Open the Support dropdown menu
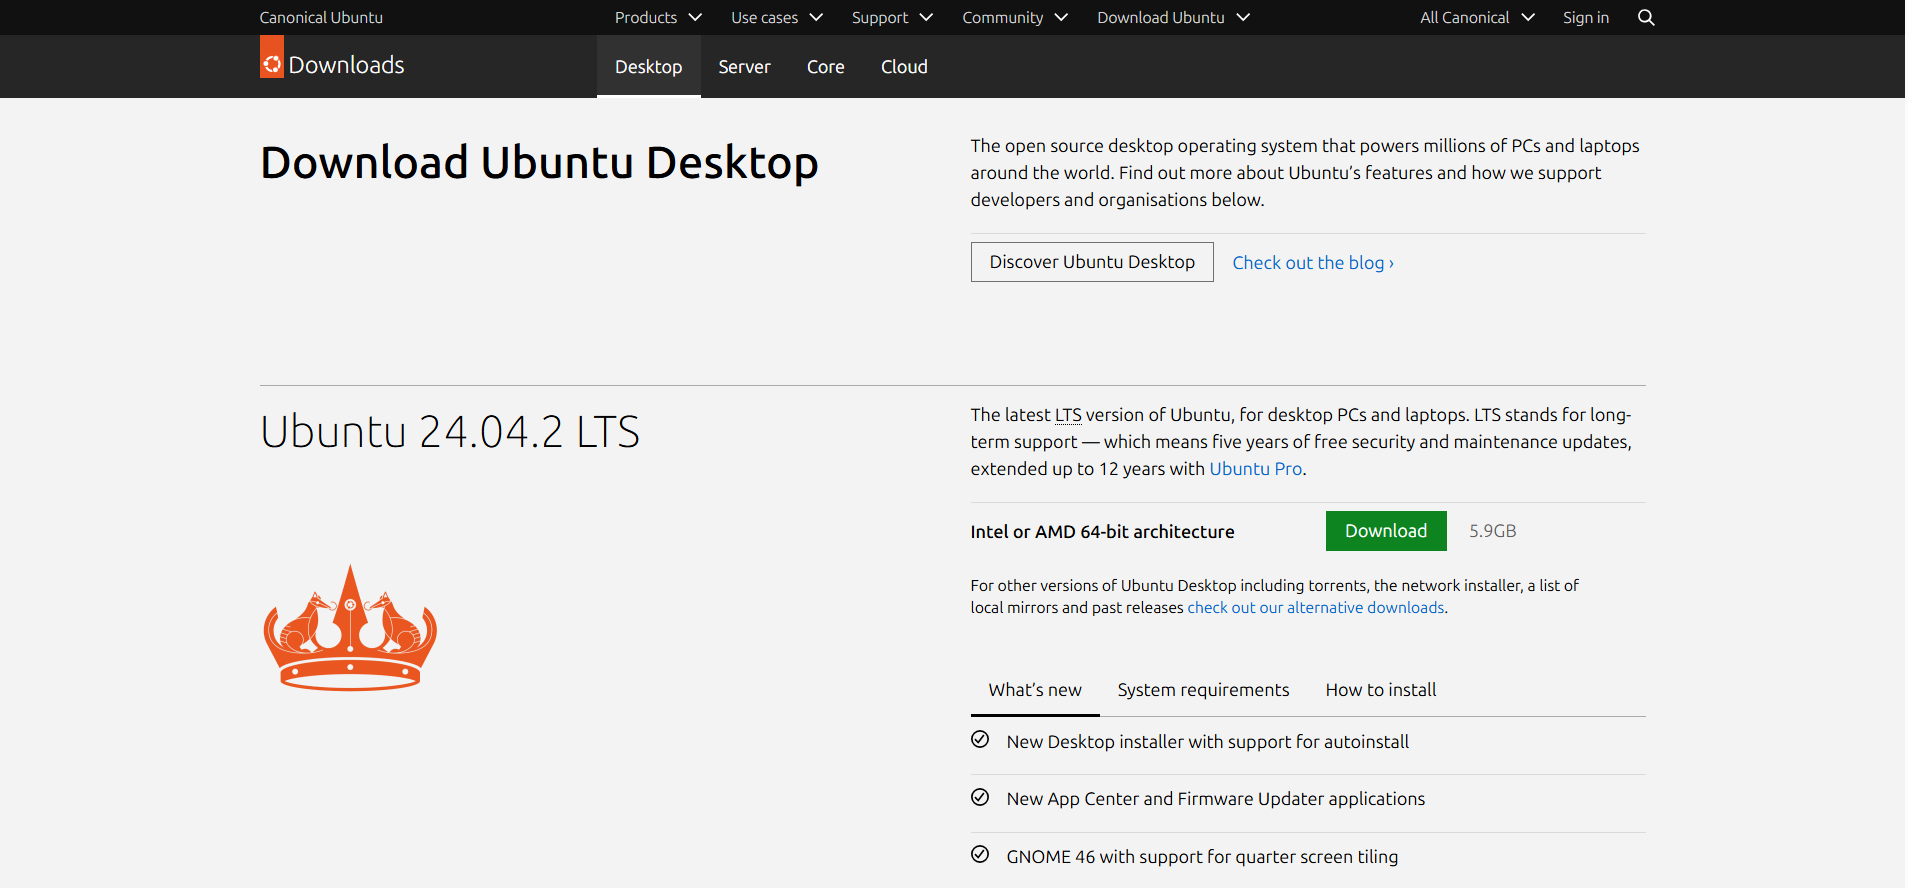Viewport: 1908px width, 888px height. (892, 17)
